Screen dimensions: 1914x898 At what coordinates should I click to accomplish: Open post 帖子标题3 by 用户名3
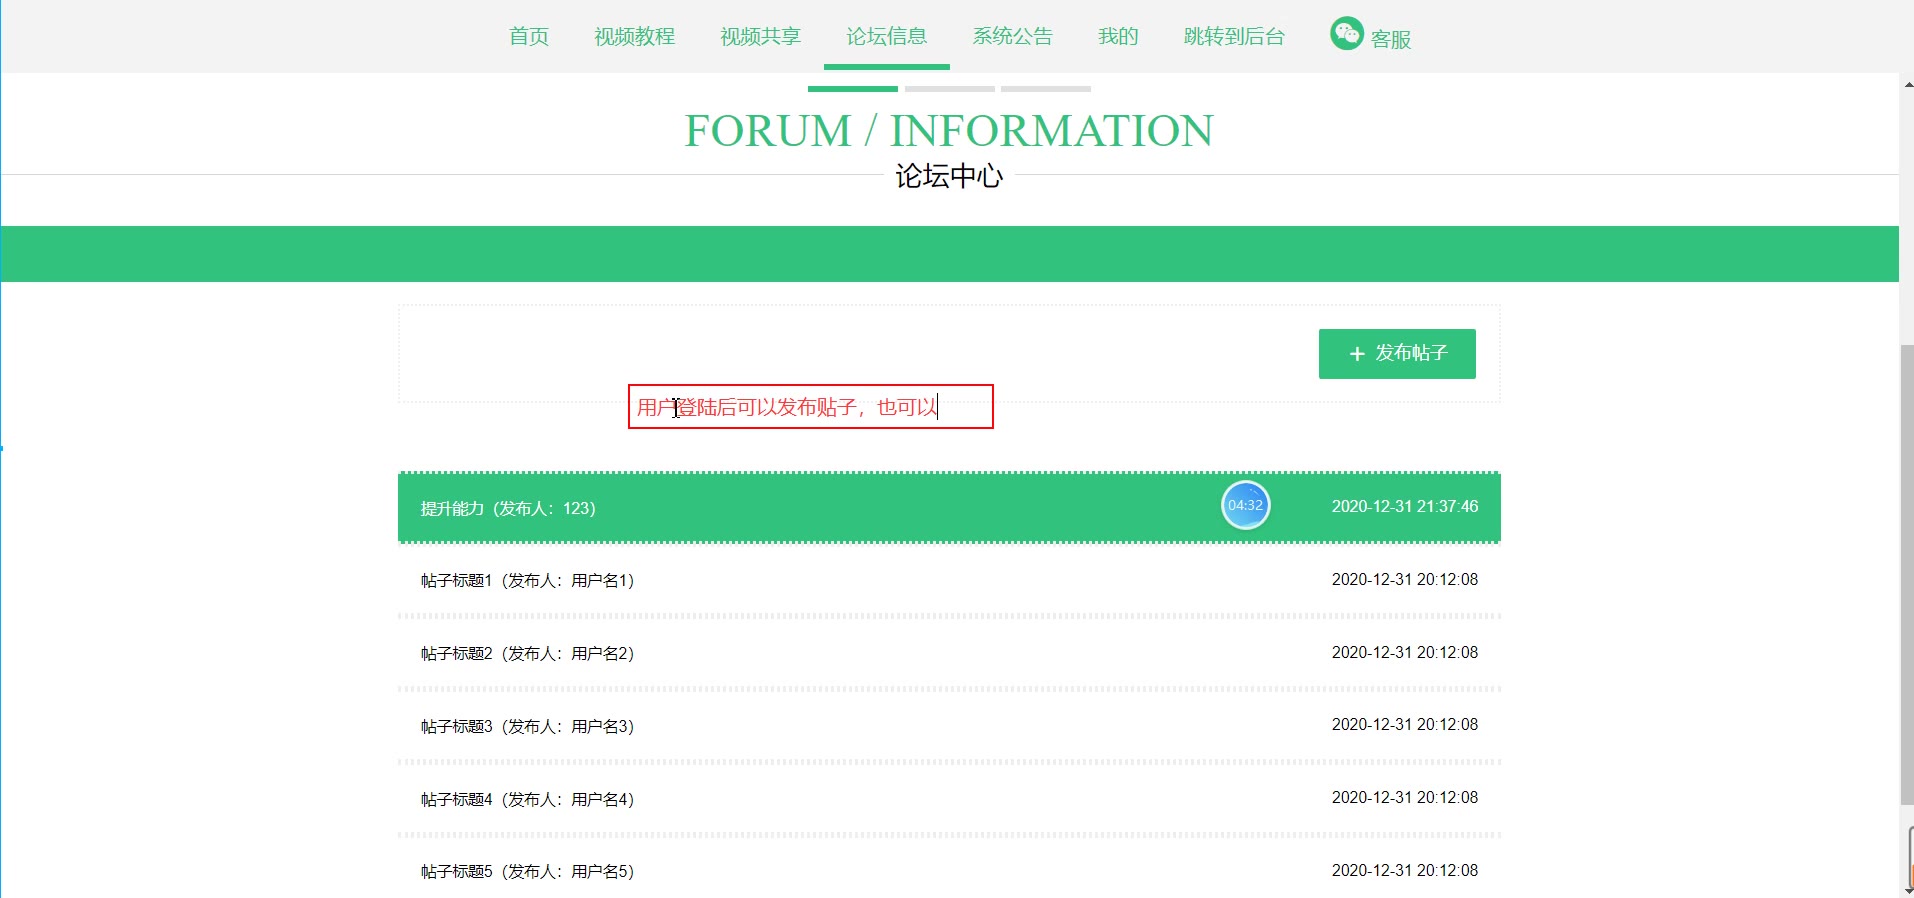click(527, 727)
